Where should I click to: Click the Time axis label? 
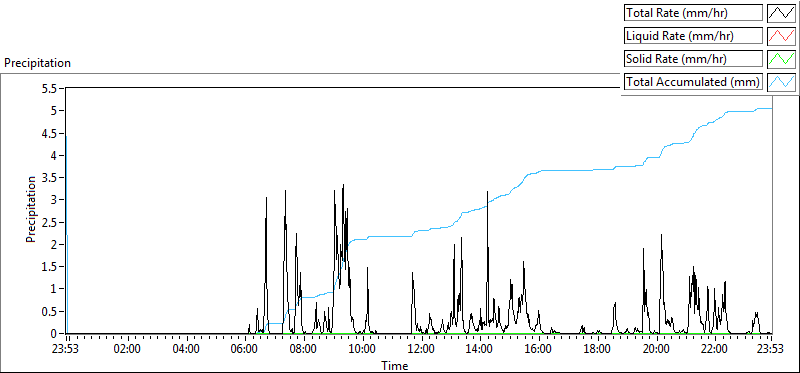pyautogui.click(x=395, y=366)
